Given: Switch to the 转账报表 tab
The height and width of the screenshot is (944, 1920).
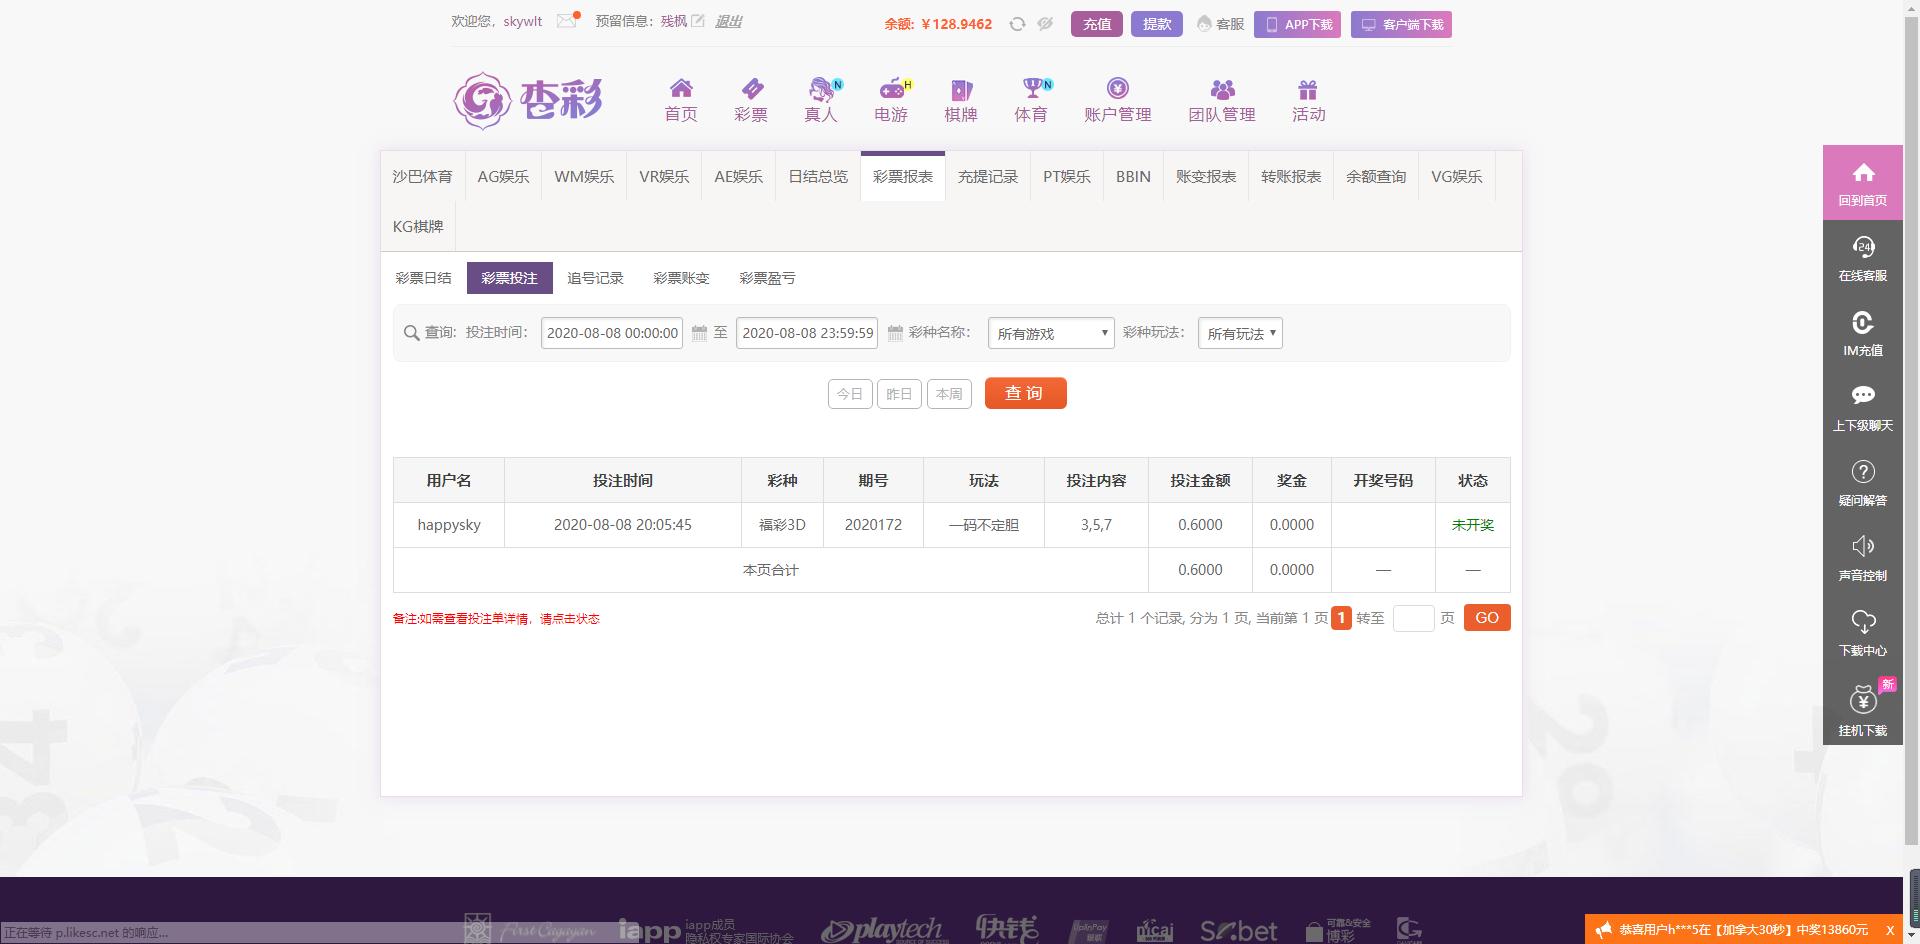Looking at the screenshot, I should [1291, 176].
